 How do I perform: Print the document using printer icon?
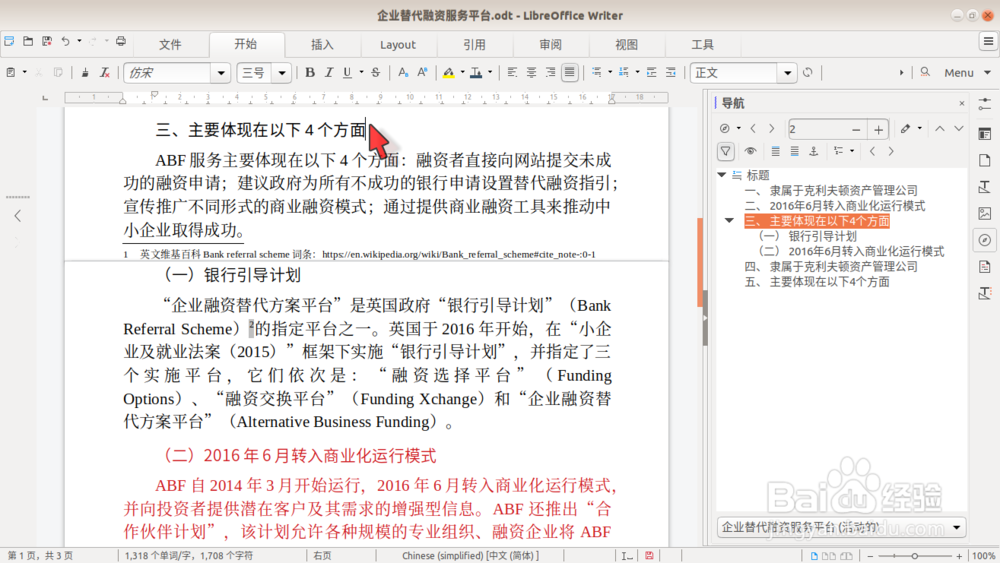pos(121,41)
